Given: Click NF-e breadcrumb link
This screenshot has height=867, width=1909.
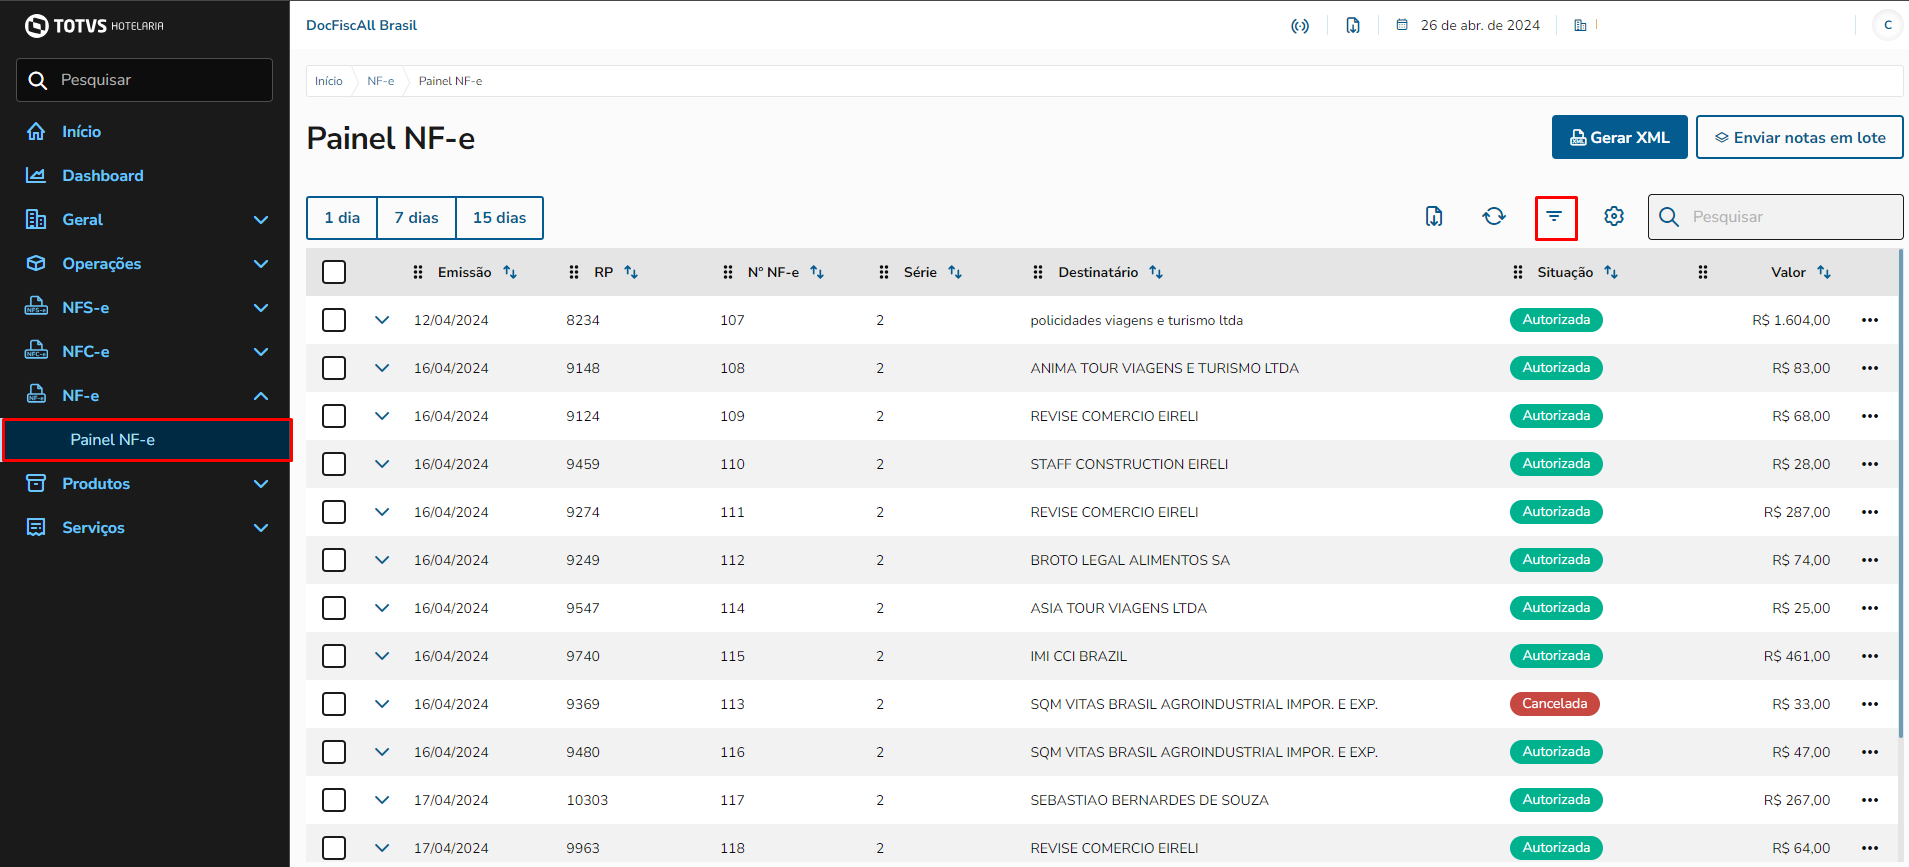Looking at the screenshot, I should 381,81.
